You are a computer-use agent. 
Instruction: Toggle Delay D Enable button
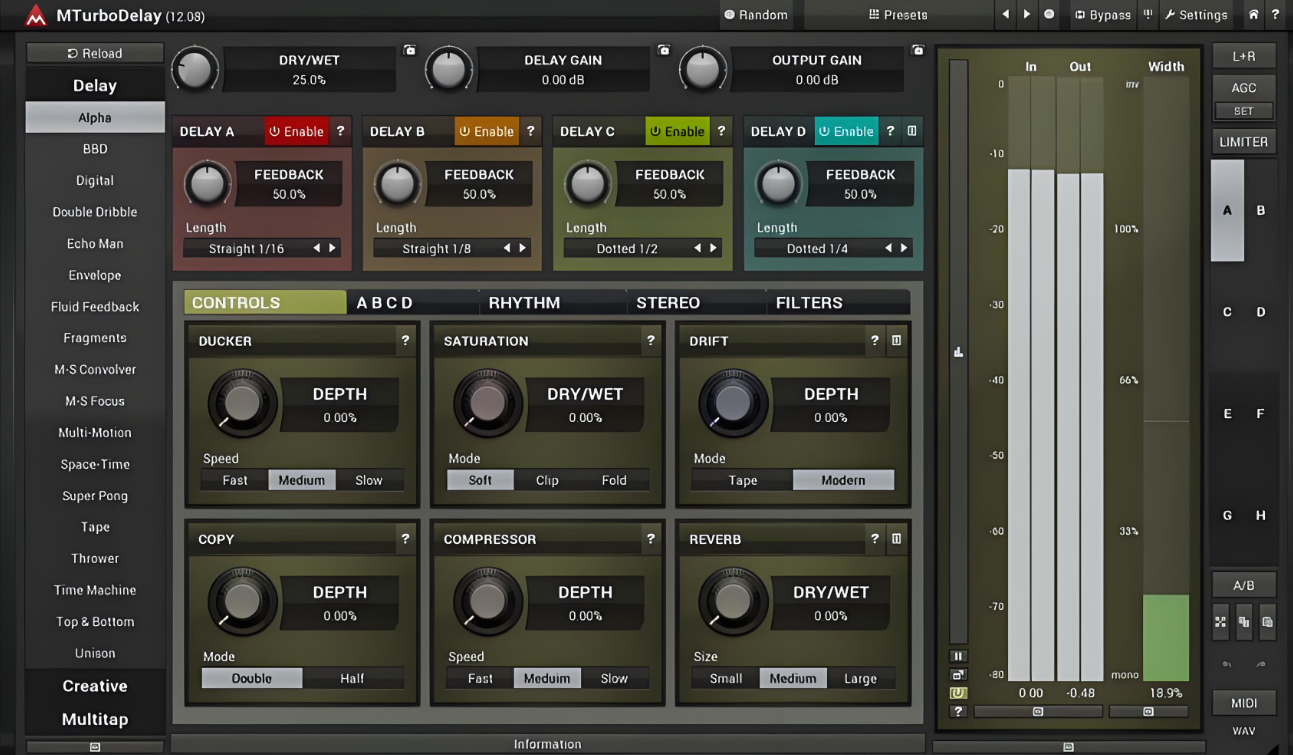click(x=846, y=131)
